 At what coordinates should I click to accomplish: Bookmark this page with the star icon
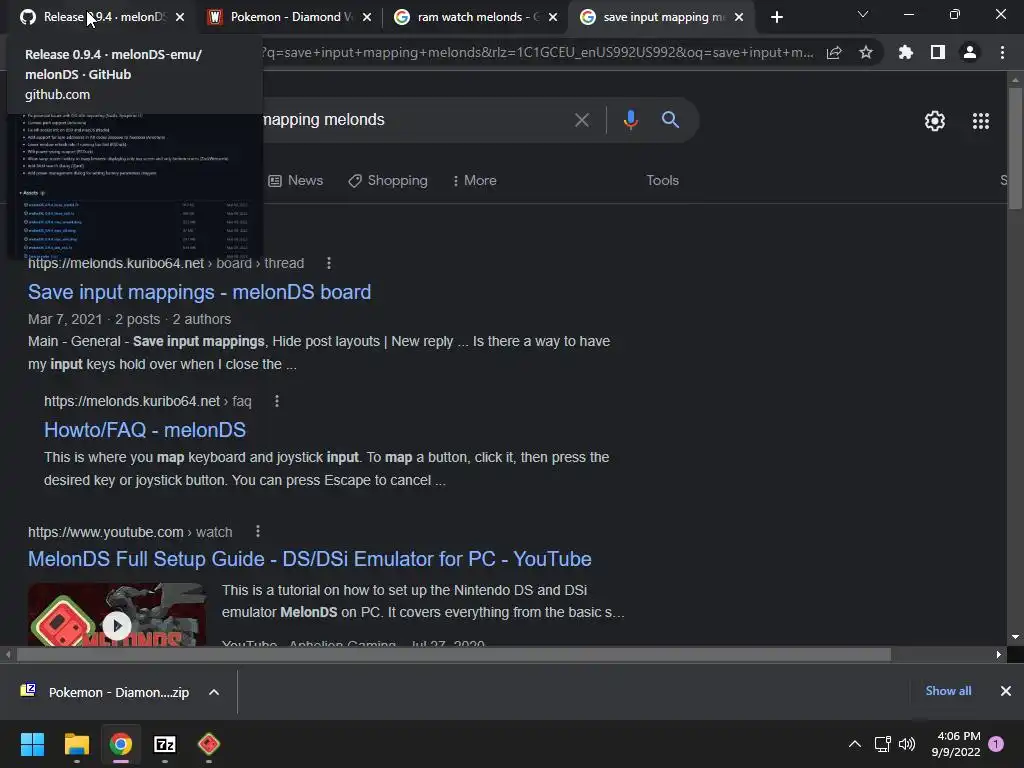coord(865,52)
